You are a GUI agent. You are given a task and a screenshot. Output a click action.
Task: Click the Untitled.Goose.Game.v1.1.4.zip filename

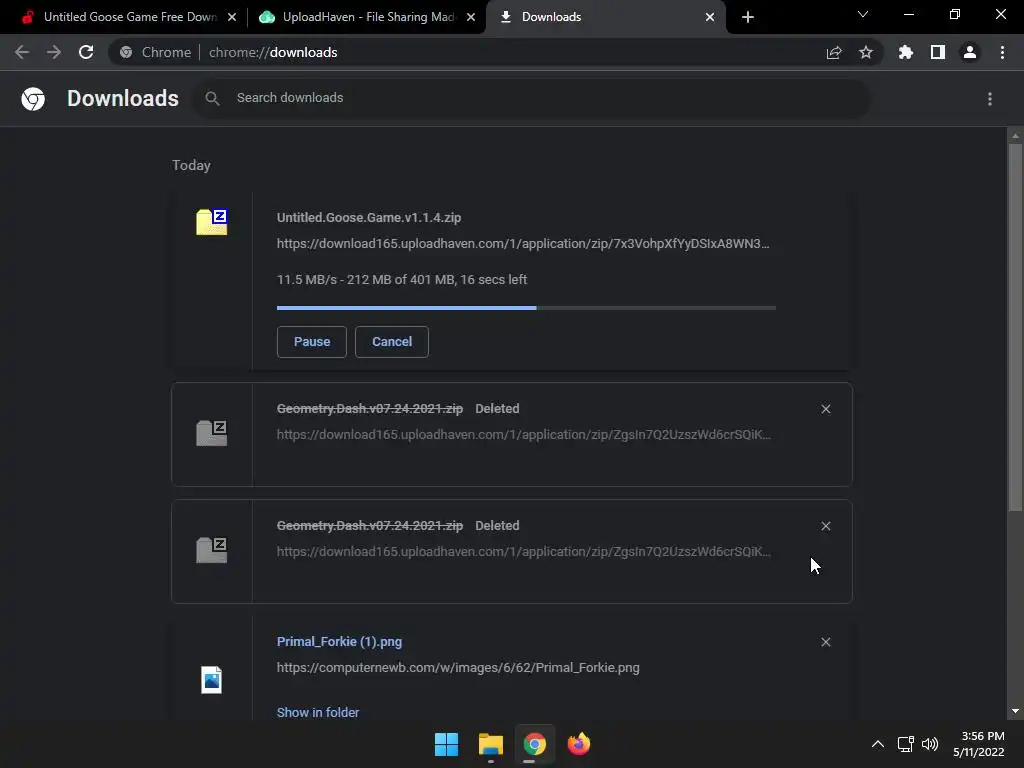pyautogui.click(x=369, y=217)
